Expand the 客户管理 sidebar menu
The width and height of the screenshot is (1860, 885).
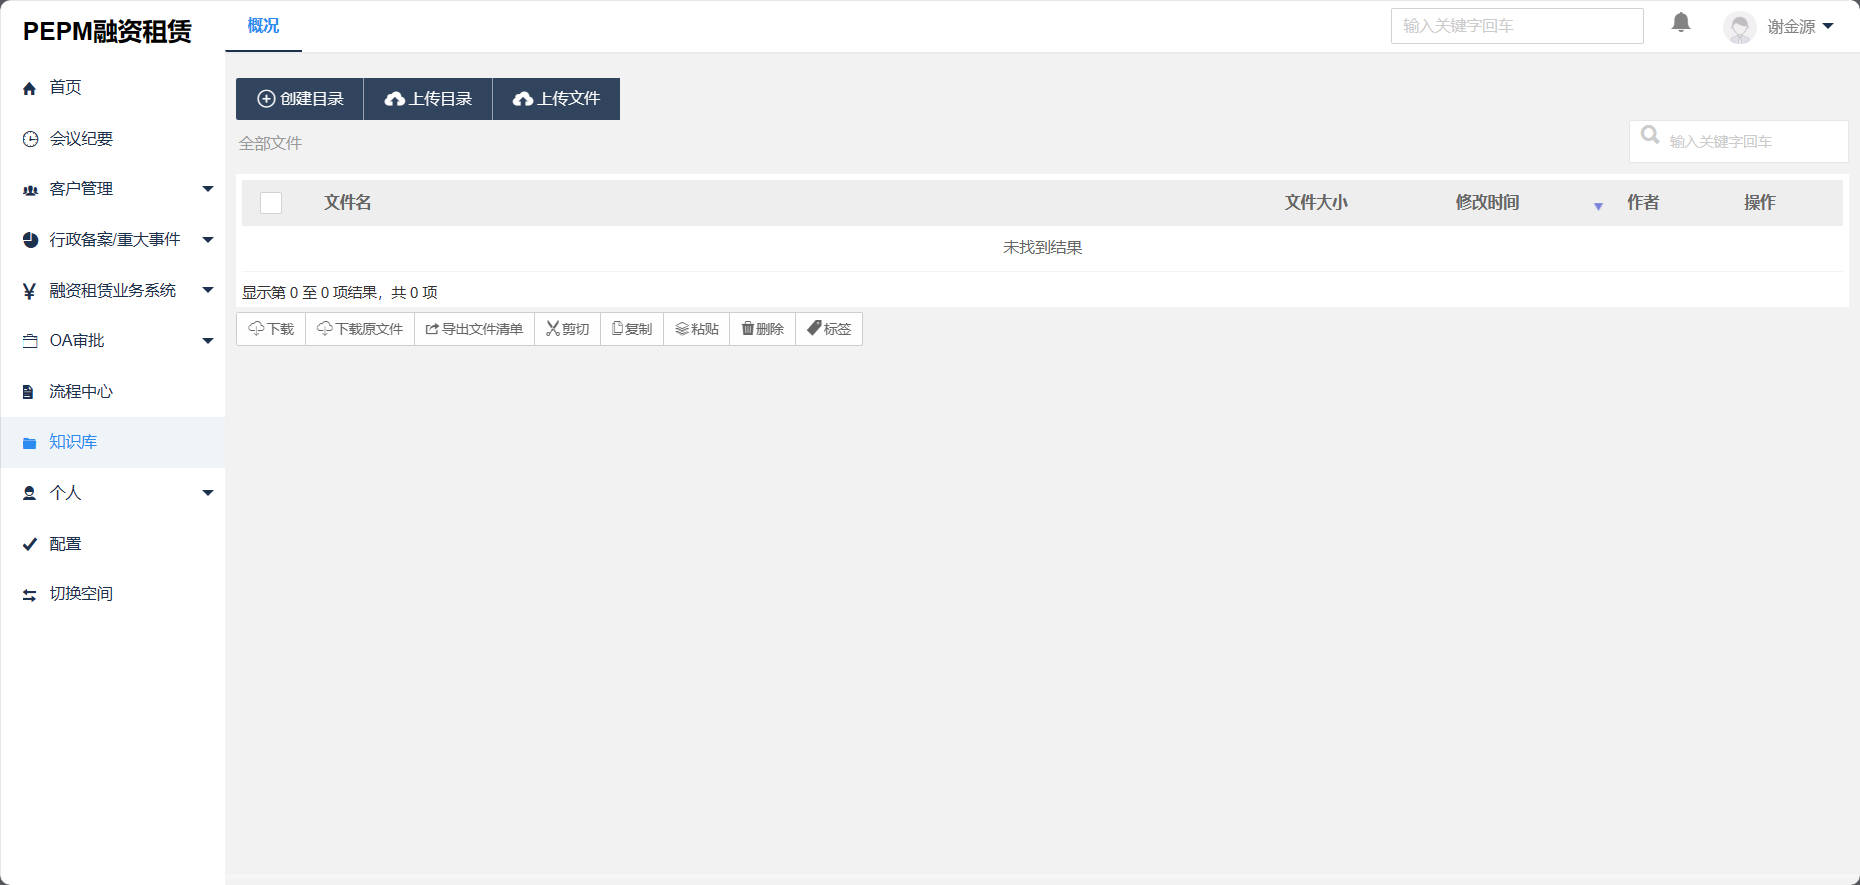click(x=208, y=189)
